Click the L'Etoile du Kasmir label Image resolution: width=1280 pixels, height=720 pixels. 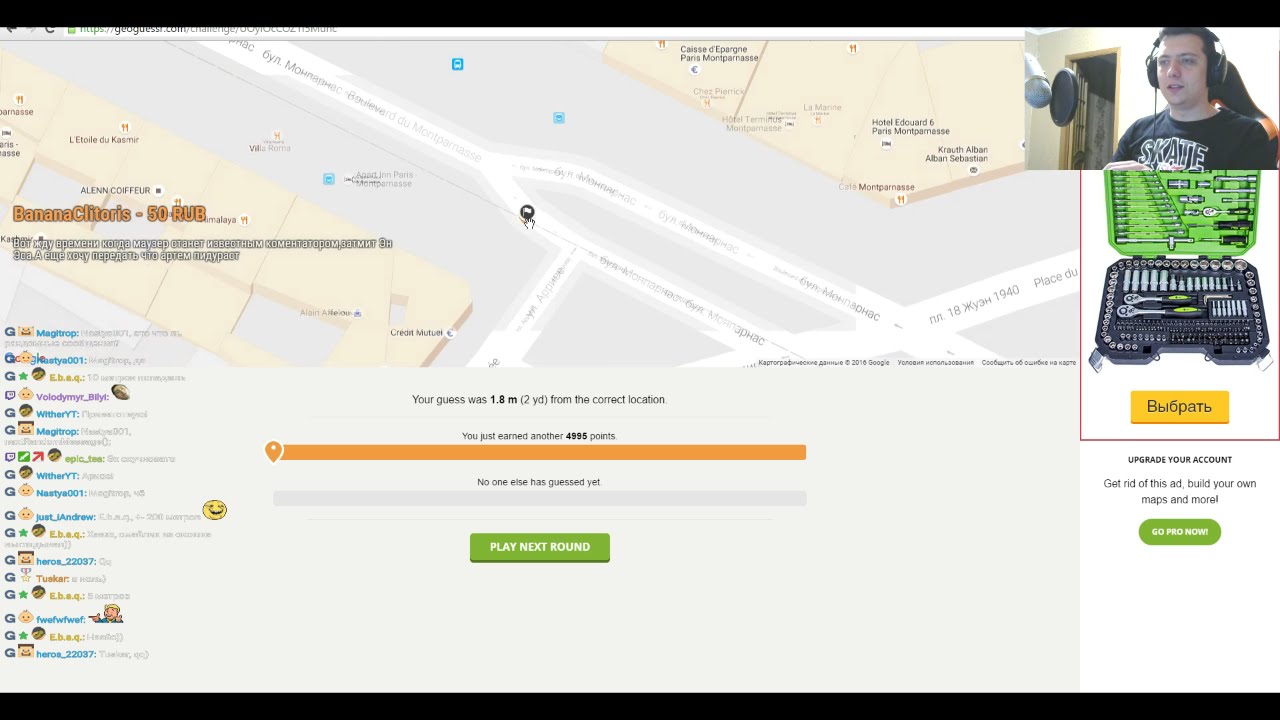click(x=104, y=139)
